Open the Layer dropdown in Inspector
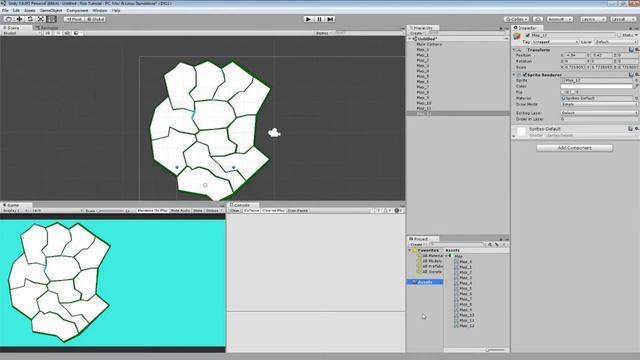Screen dimensions: 640x360 coord(616,42)
